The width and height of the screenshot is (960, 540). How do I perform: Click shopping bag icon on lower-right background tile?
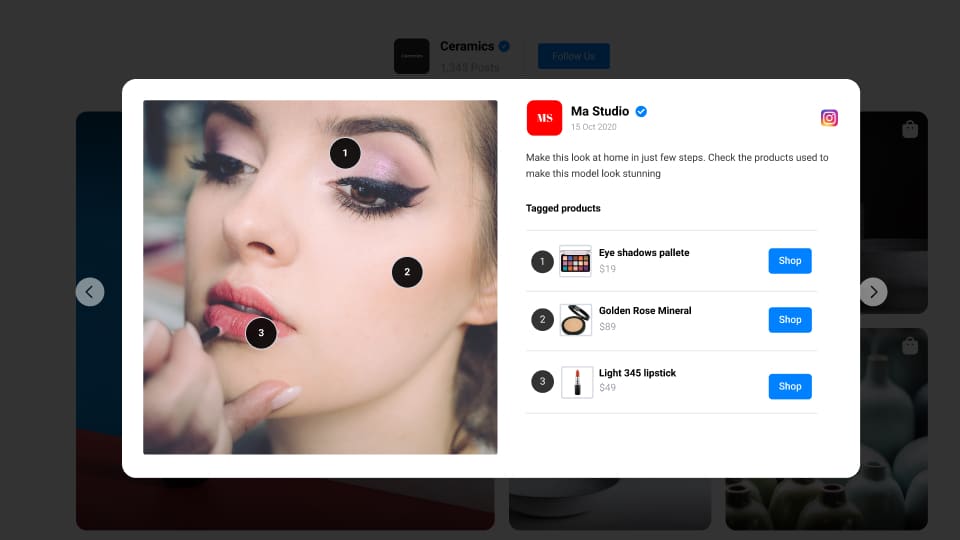point(910,346)
